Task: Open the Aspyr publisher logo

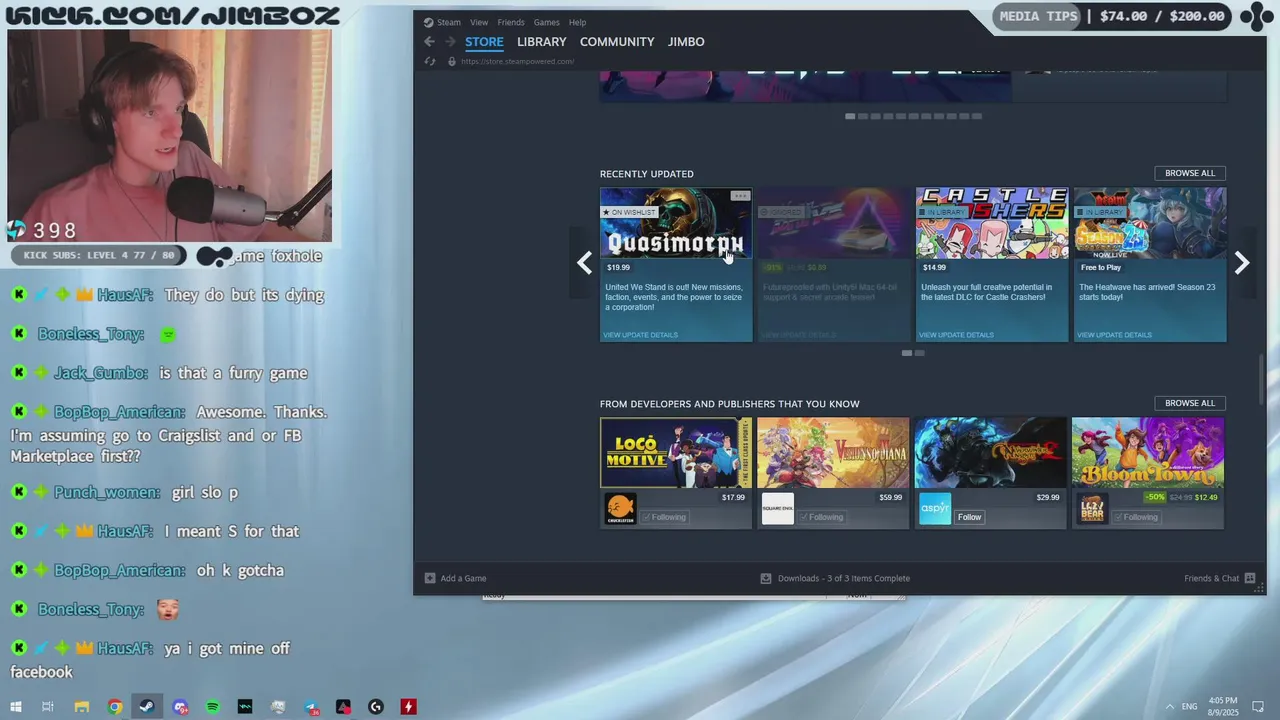Action: pyautogui.click(x=935, y=509)
